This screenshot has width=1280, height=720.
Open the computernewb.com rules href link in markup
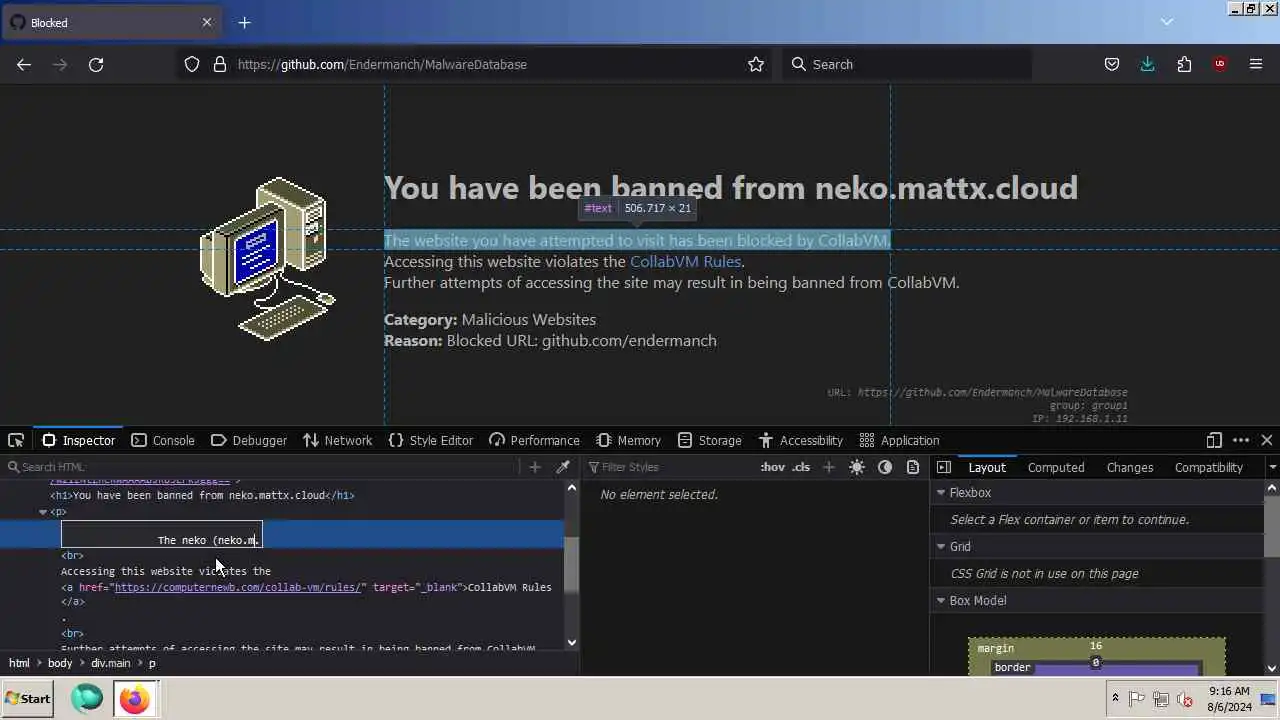[240, 587]
